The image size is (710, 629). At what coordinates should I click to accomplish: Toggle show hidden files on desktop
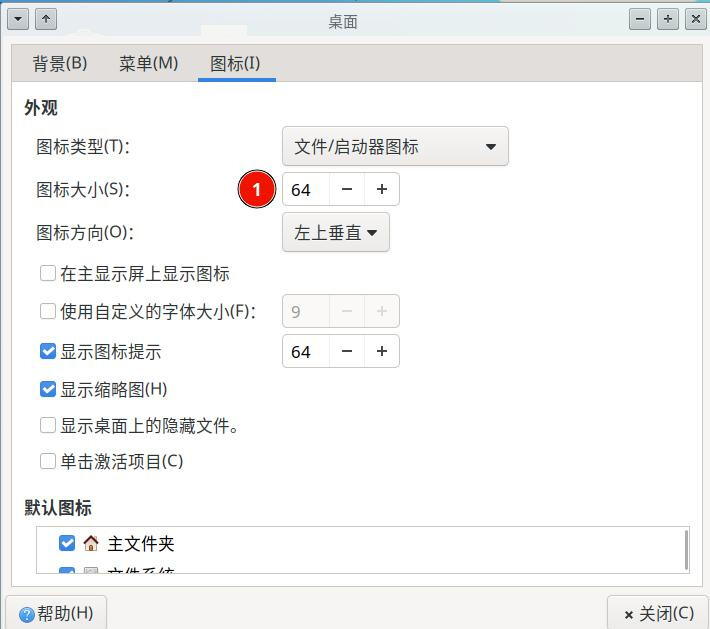pyautogui.click(x=48, y=426)
